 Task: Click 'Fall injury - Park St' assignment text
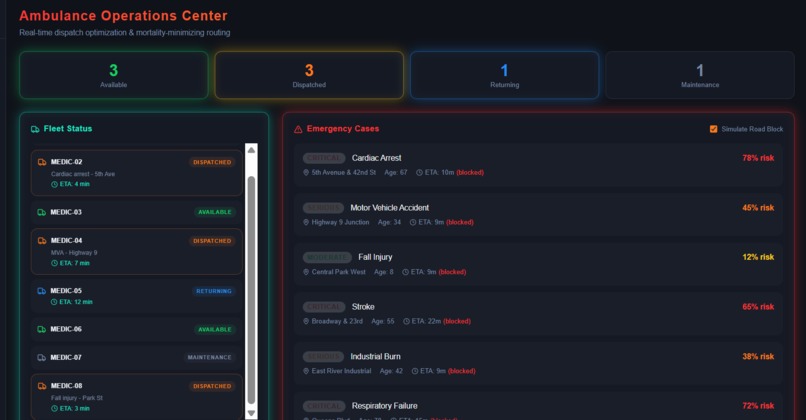tap(77, 398)
